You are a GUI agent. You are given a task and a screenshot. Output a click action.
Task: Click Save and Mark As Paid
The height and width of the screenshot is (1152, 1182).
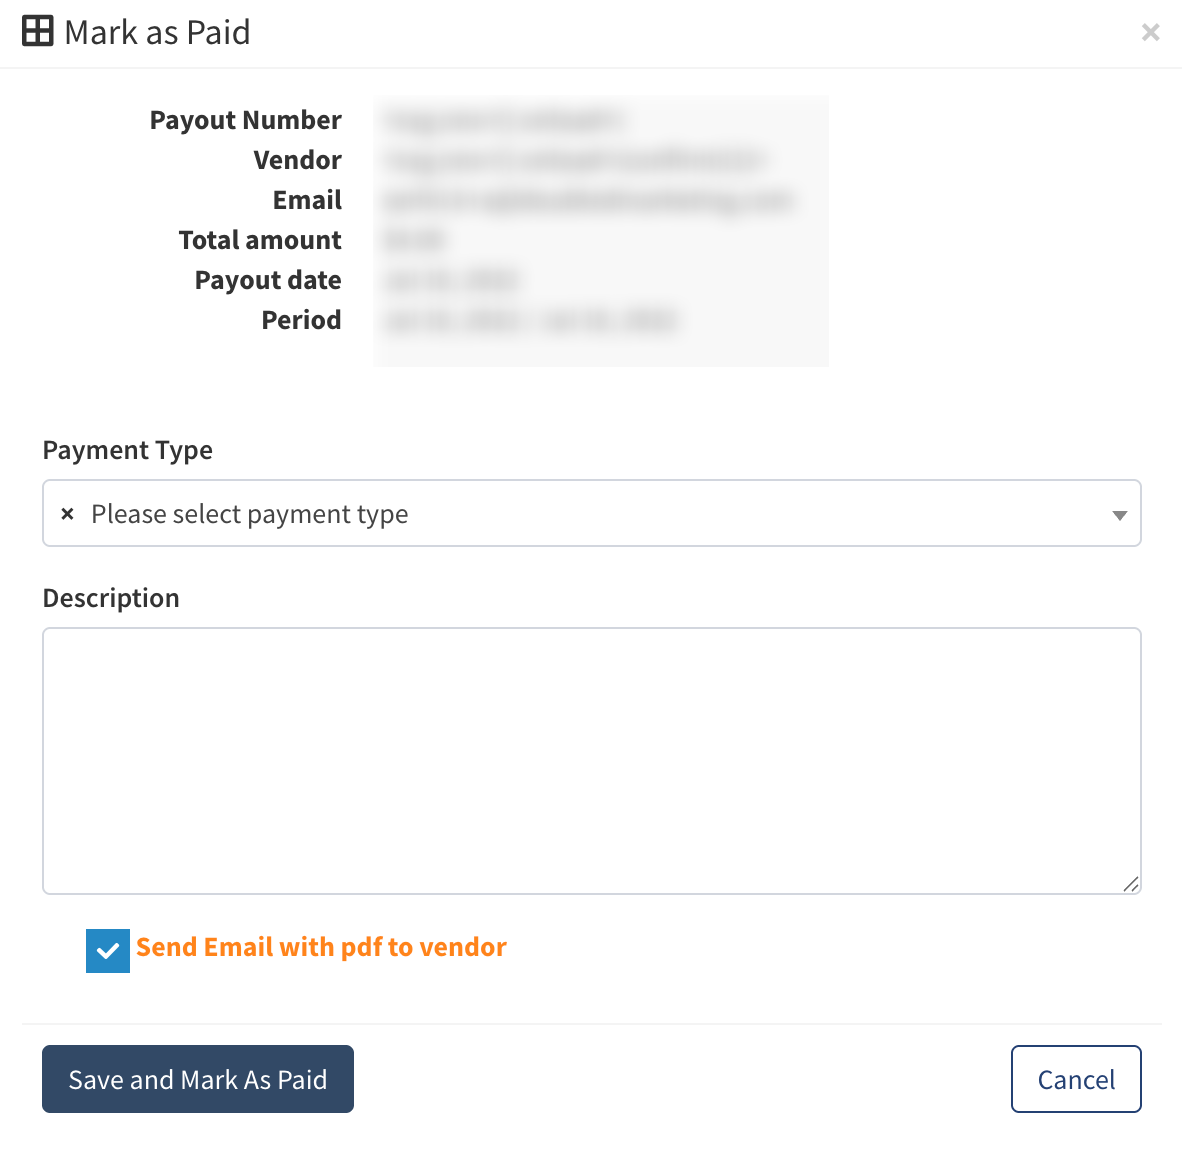tap(198, 1079)
